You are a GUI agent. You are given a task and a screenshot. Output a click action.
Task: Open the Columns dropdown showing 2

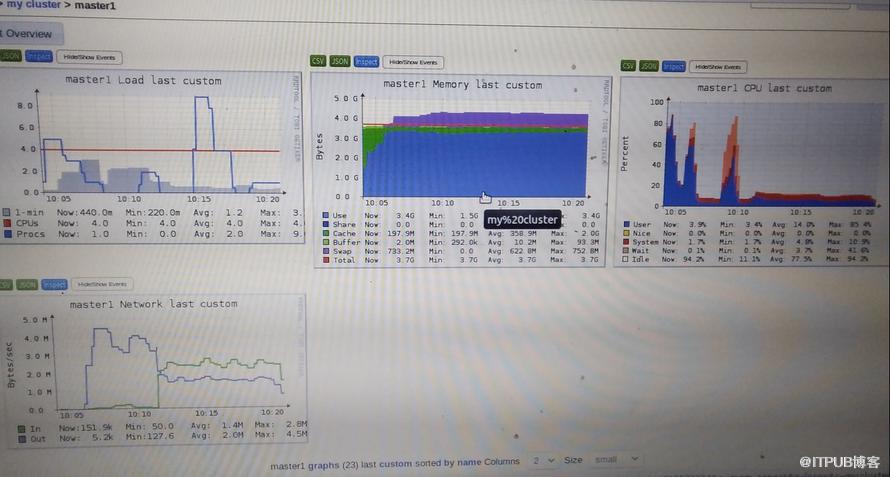pyautogui.click(x=543, y=461)
